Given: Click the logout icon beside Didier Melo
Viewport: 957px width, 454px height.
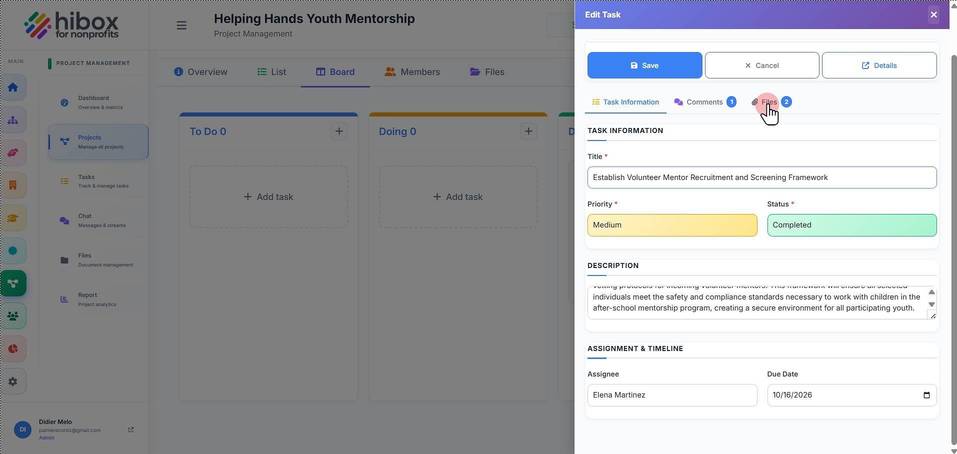Looking at the screenshot, I should point(131,430).
